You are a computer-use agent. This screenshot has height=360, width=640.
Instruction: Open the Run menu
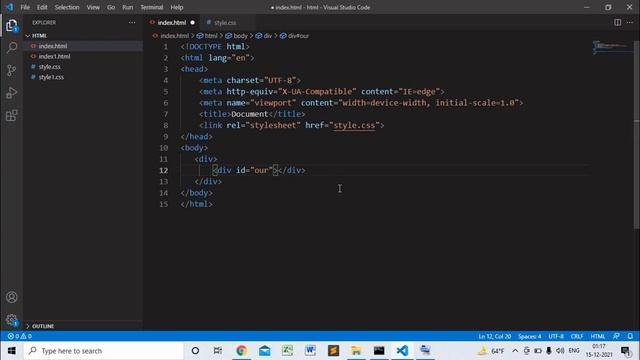point(128,7)
